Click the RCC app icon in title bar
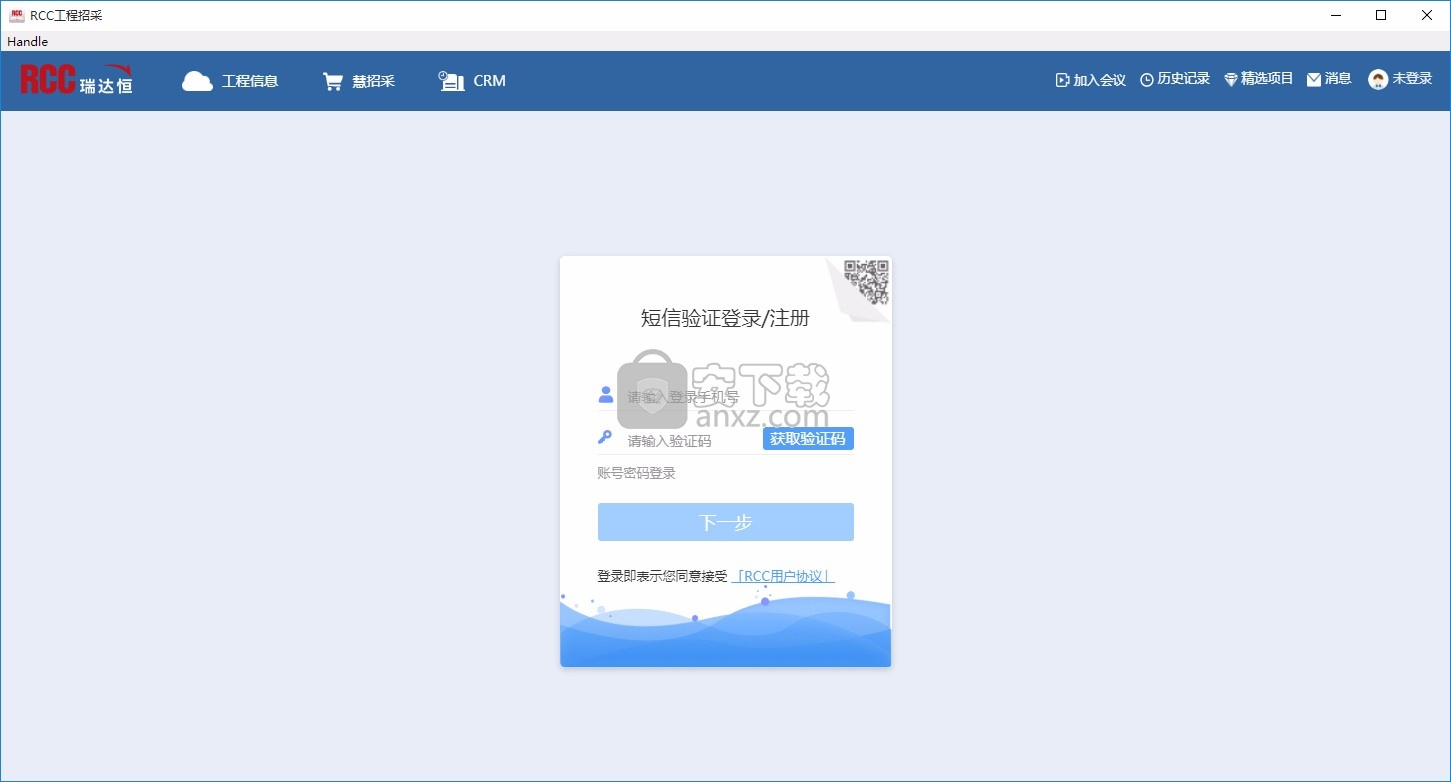This screenshot has height=782, width=1451. click(x=16, y=15)
